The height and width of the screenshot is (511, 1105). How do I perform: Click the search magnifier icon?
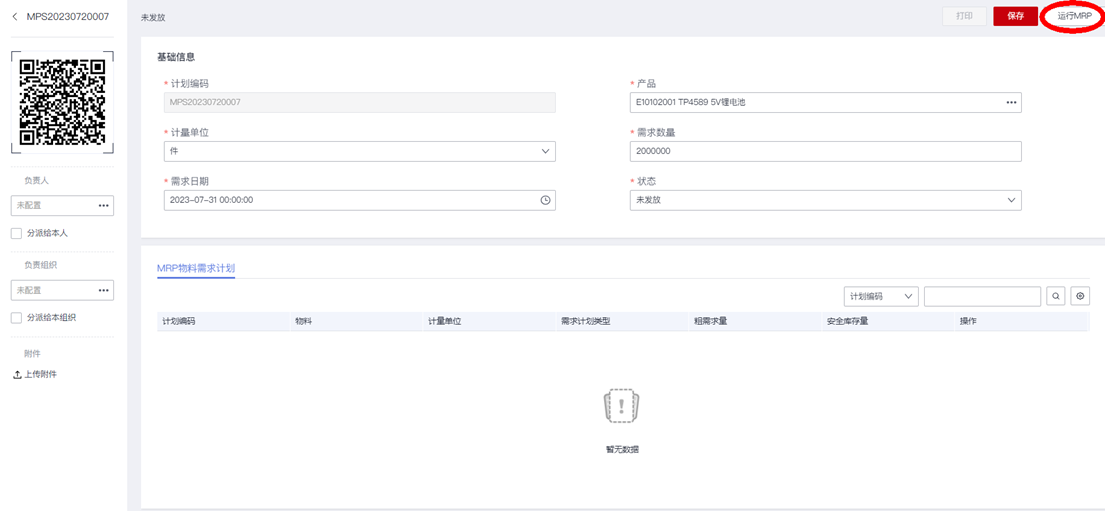[1056, 296]
